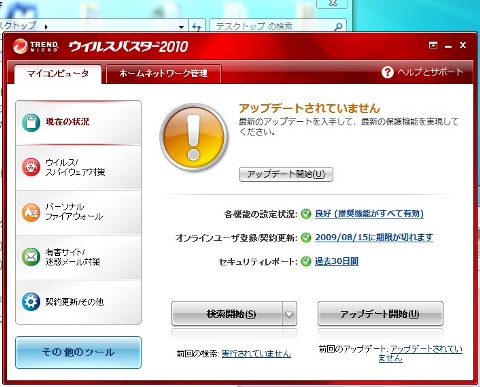Expand the 検索開始 dropdown arrow
Viewport: 480px width, 387px height.
click(289, 314)
